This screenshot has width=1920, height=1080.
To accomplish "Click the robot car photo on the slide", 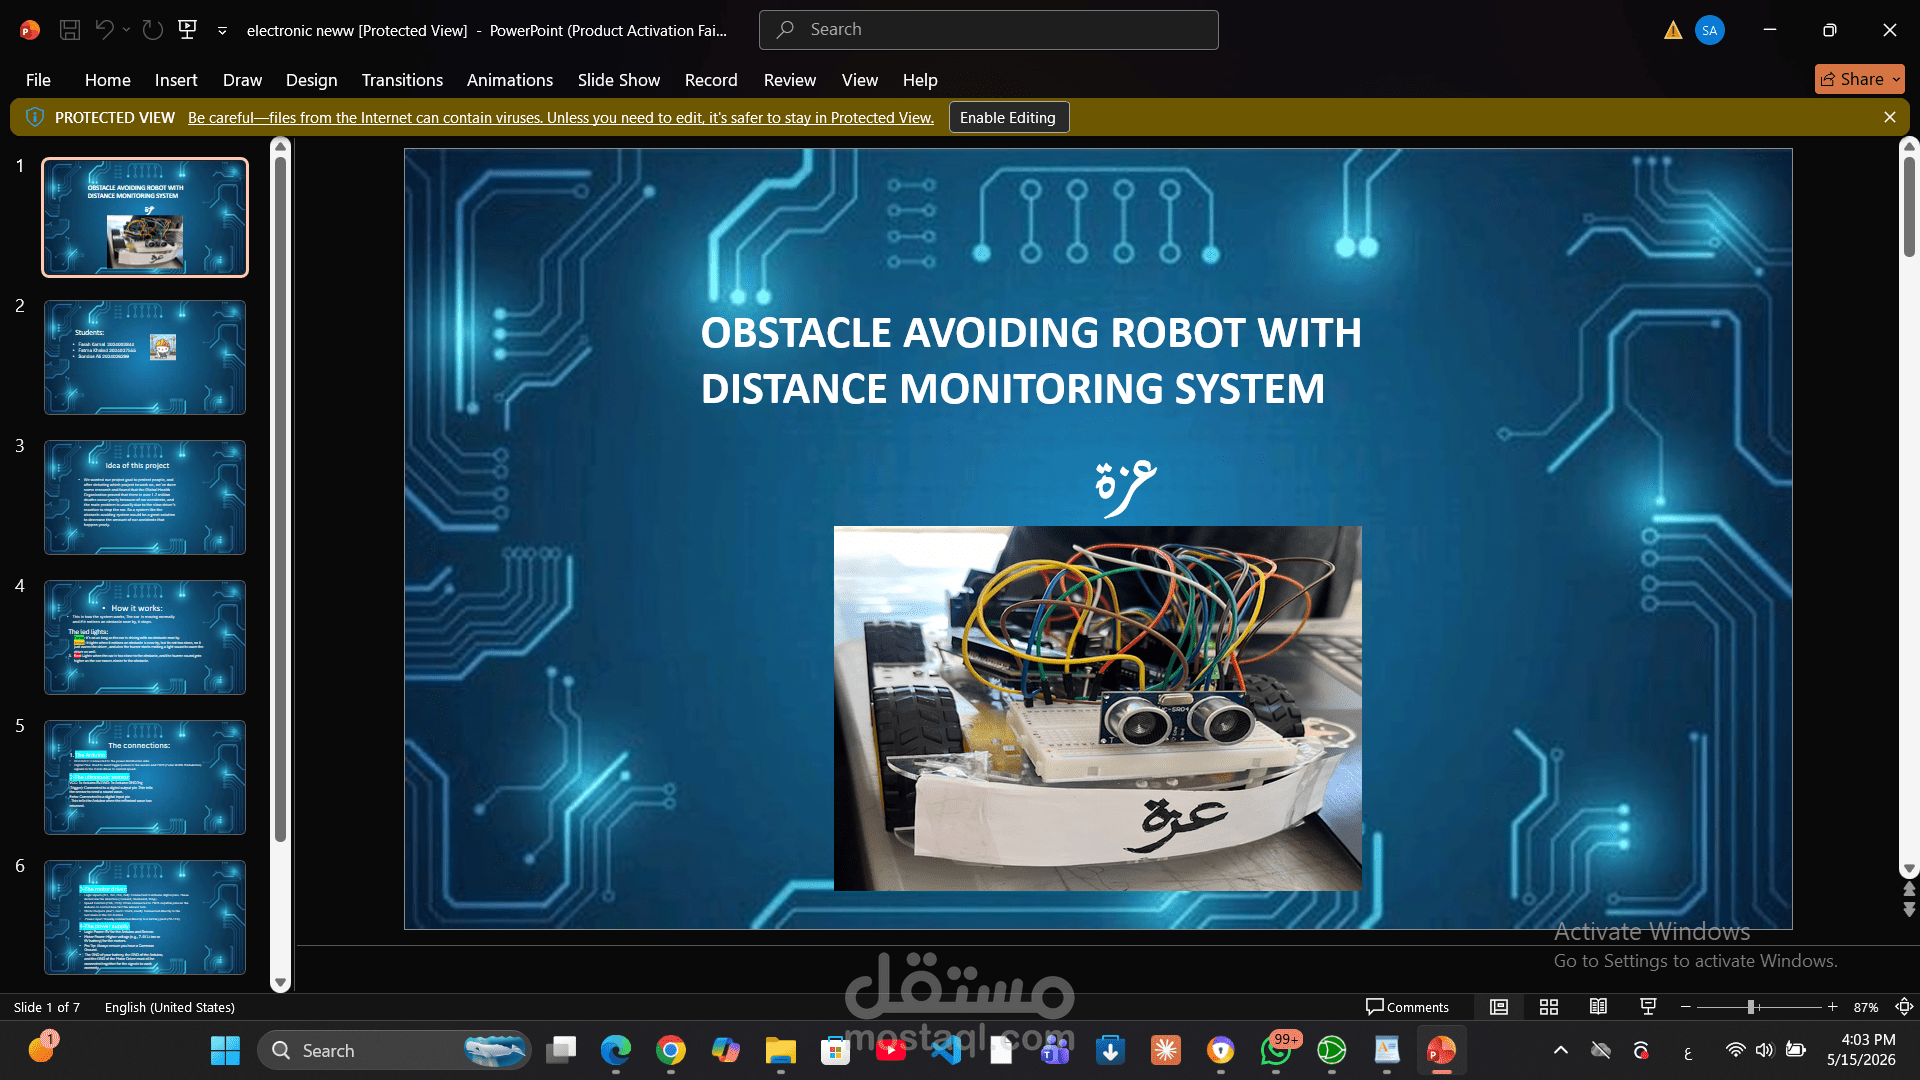I will point(1097,708).
